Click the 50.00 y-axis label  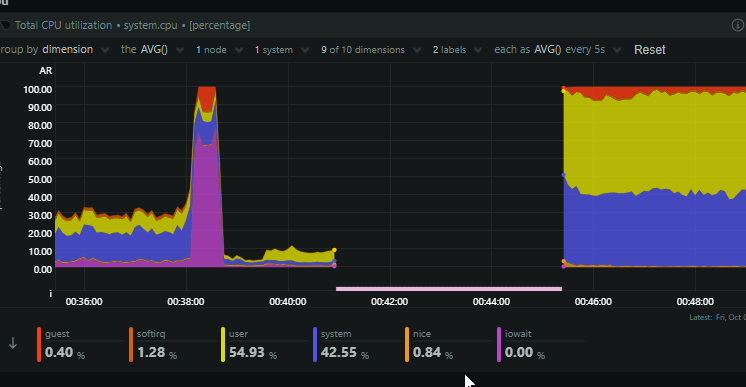tap(39, 179)
